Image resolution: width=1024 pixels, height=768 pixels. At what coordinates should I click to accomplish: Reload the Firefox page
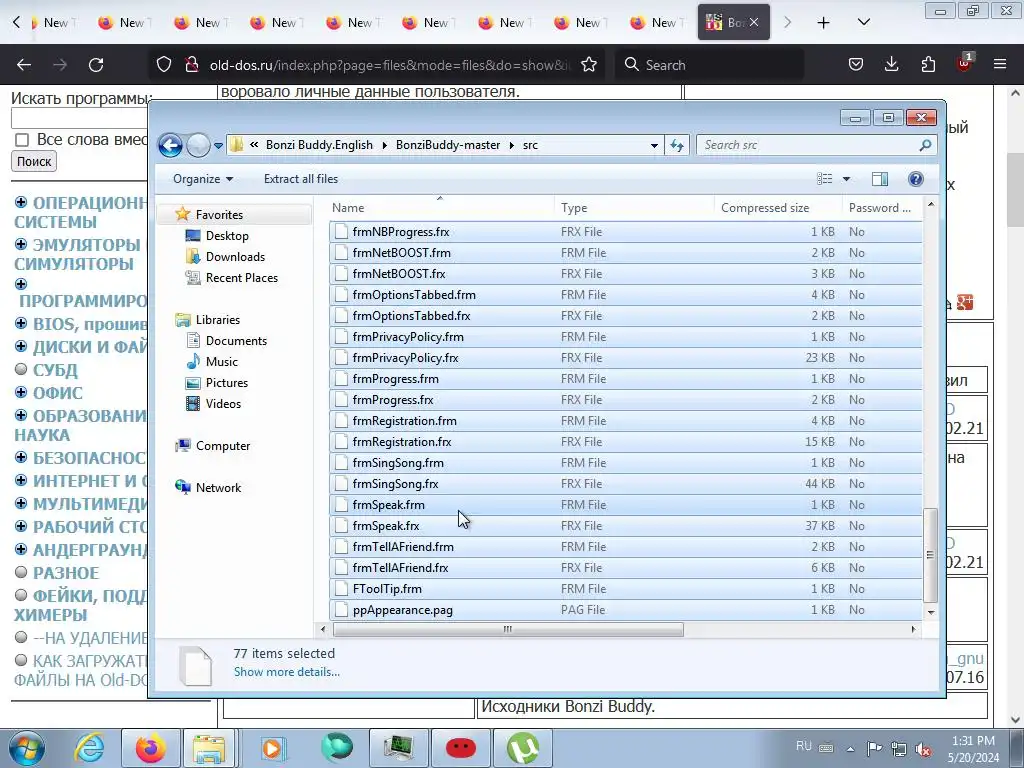(x=96, y=65)
